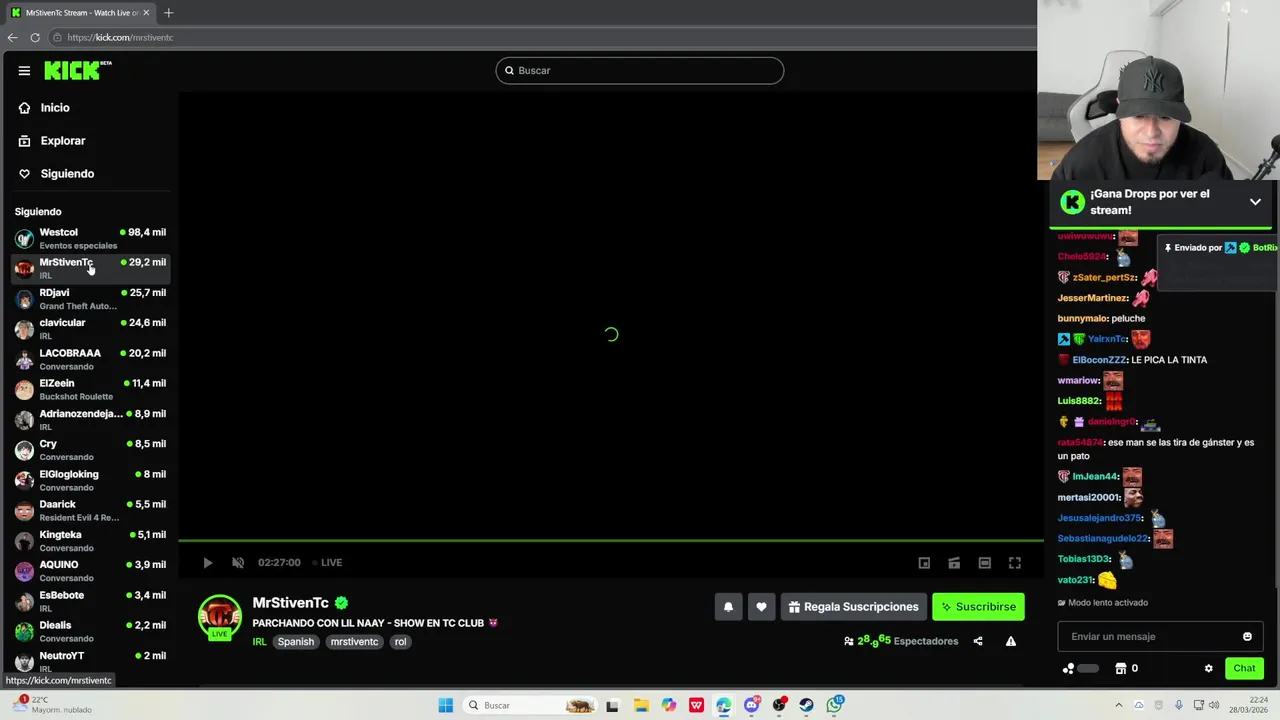Reload the page in browser

point(35,38)
